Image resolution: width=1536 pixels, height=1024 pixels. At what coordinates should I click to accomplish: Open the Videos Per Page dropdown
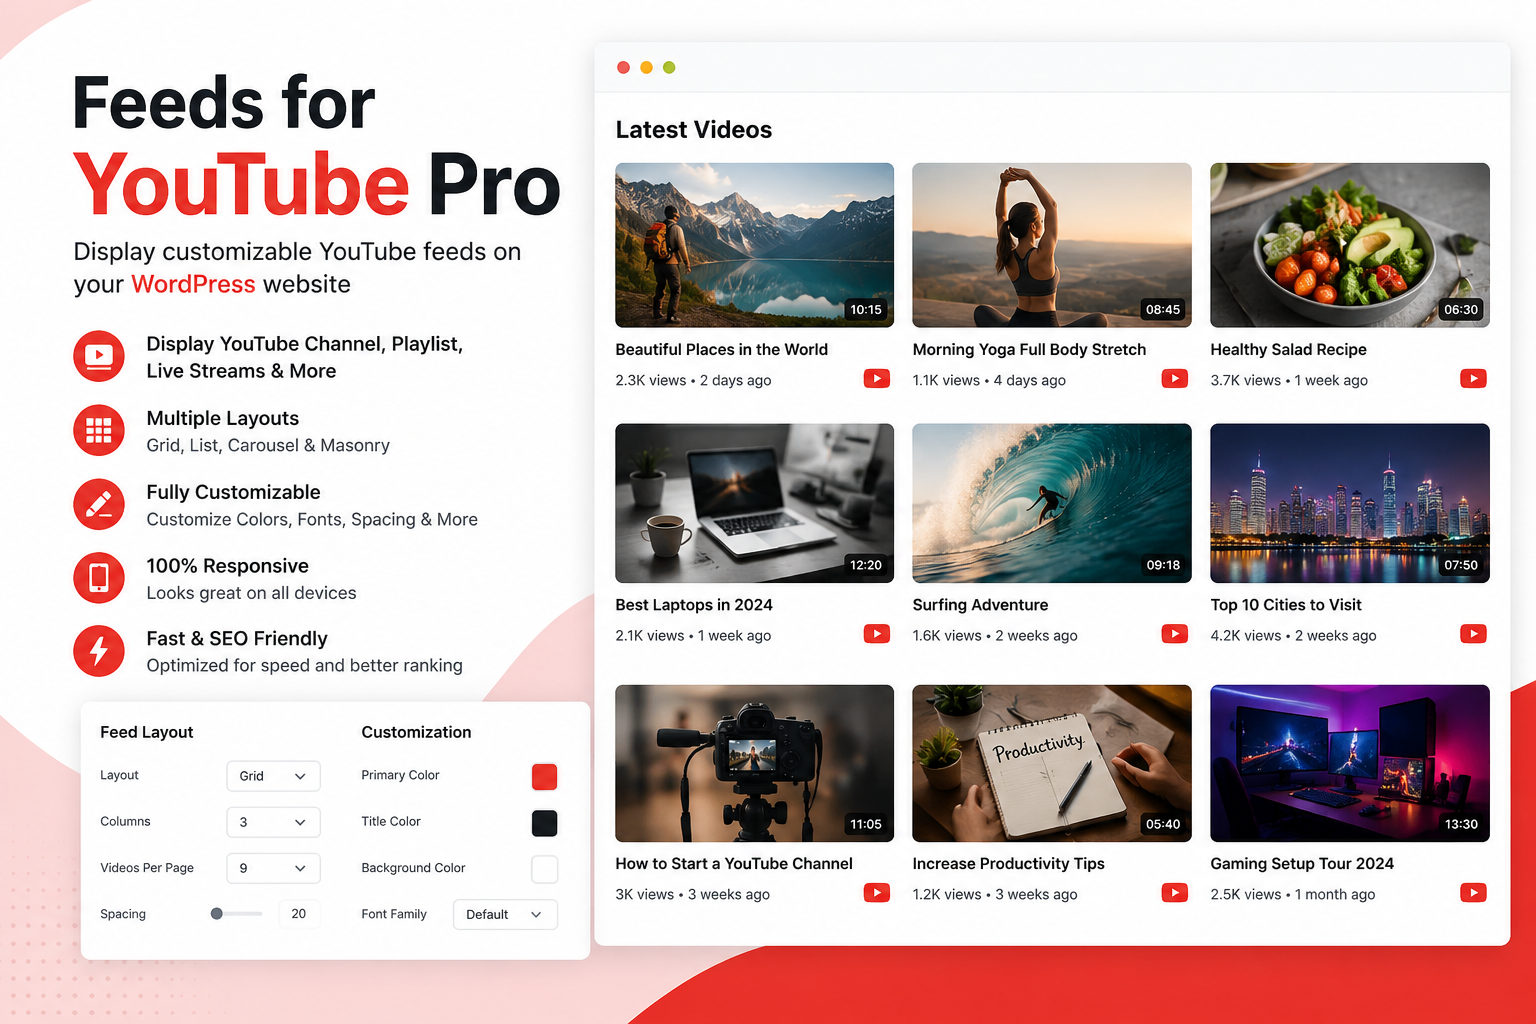[273, 868]
